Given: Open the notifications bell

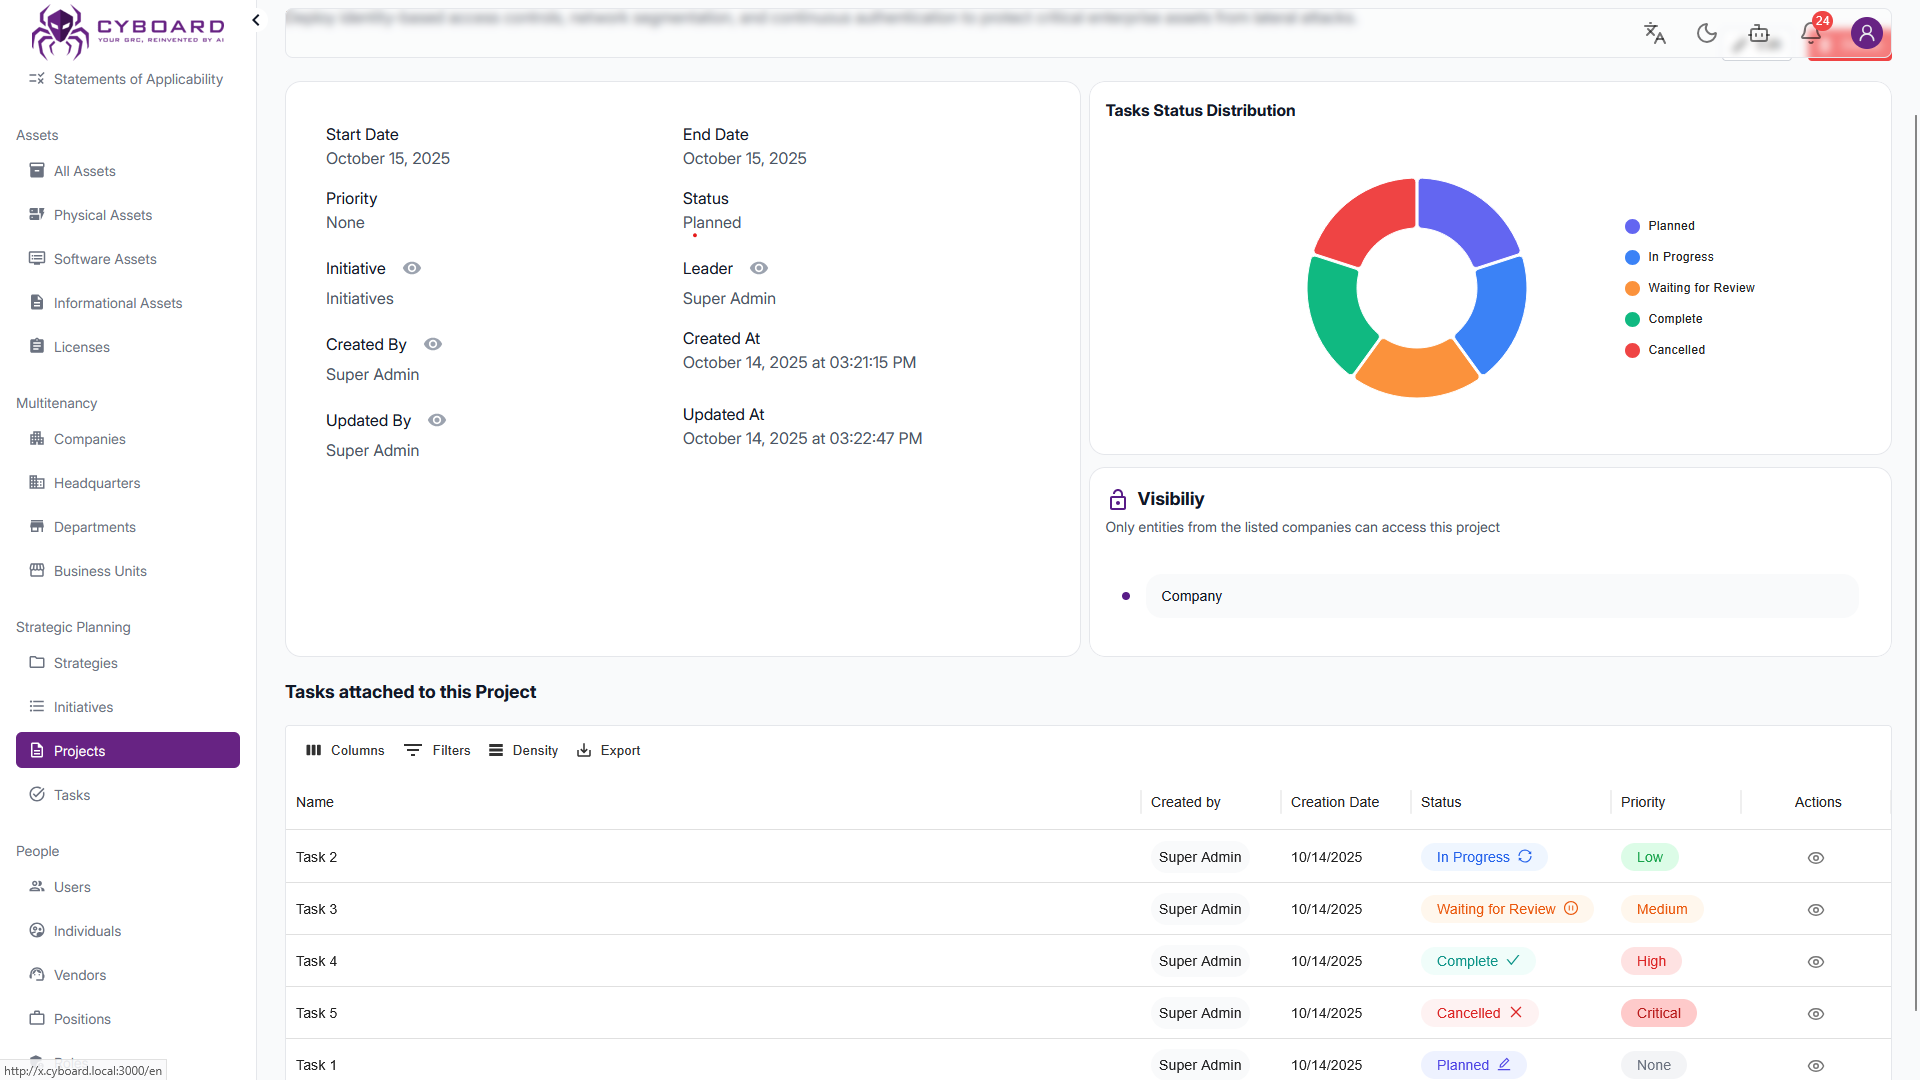Looking at the screenshot, I should pos(1811,33).
